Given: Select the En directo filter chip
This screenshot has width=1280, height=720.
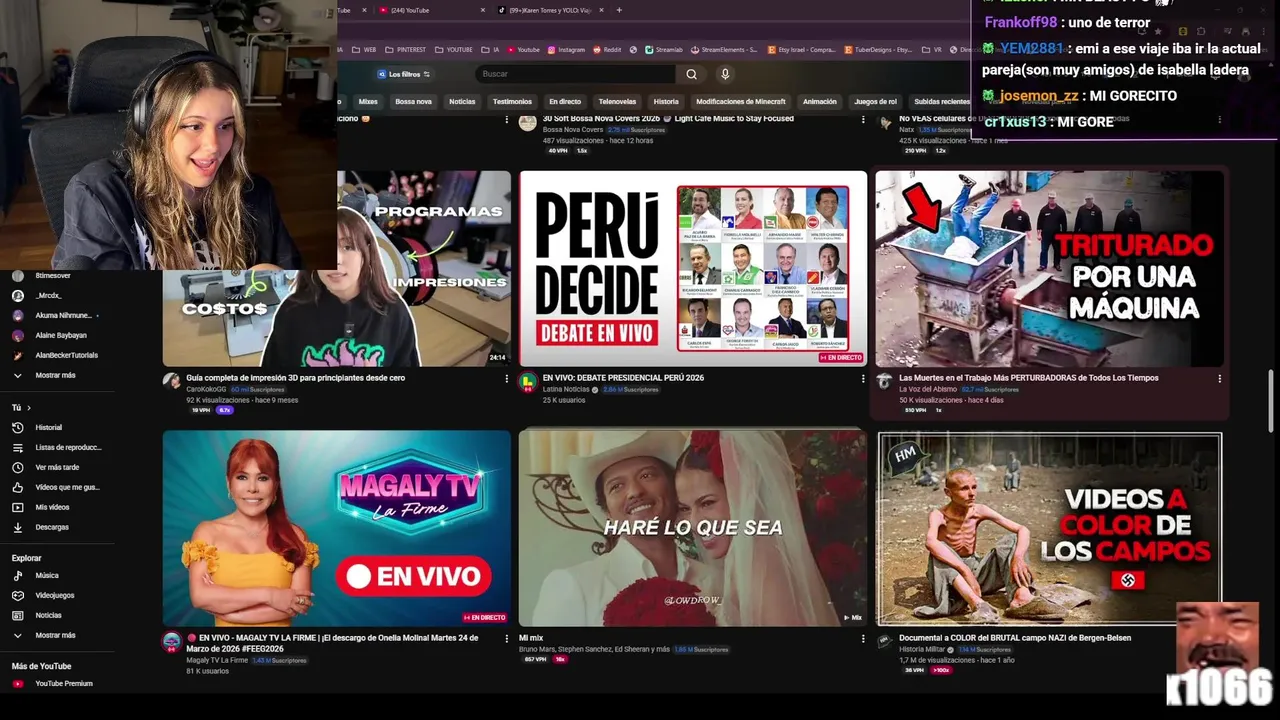Looking at the screenshot, I should click(x=565, y=101).
